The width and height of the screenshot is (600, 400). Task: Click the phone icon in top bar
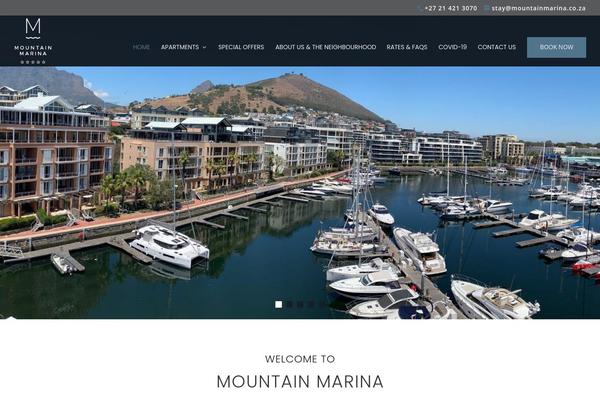420,8
